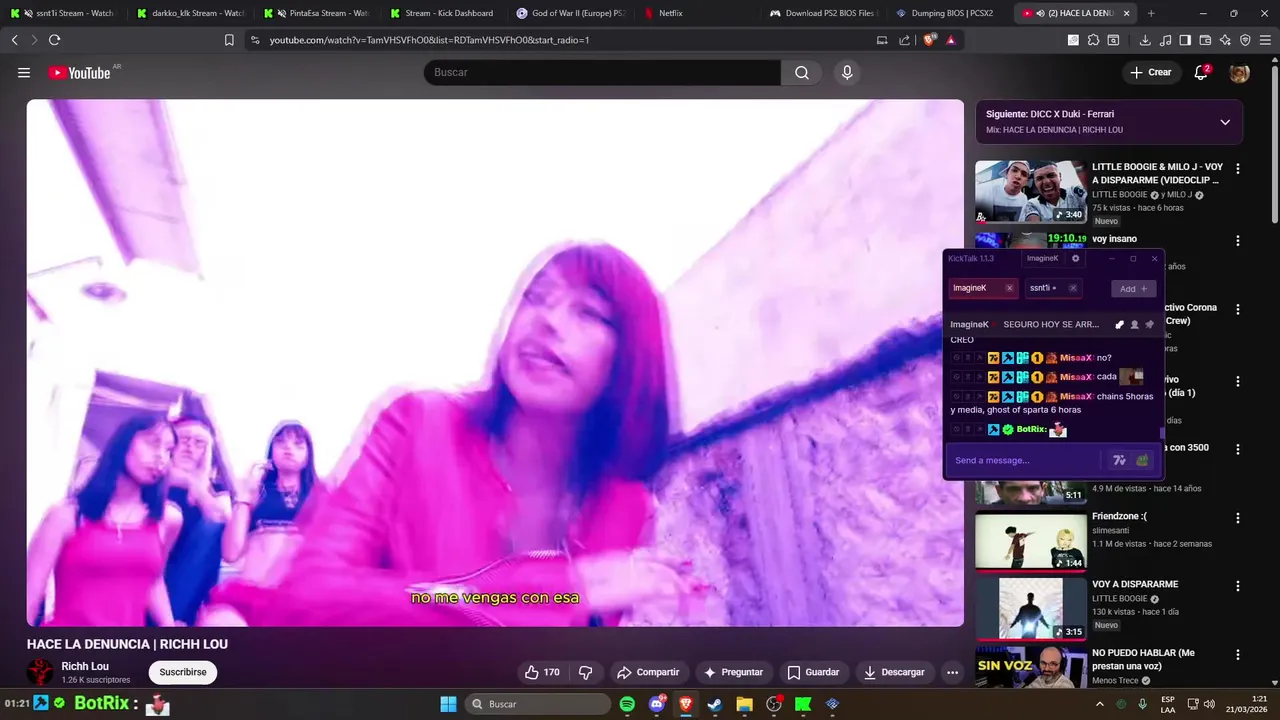The height and width of the screenshot is (720, 1280).
Task: Open KickTalk 7TV emote picker
Action: click(x=1119, y=460)
